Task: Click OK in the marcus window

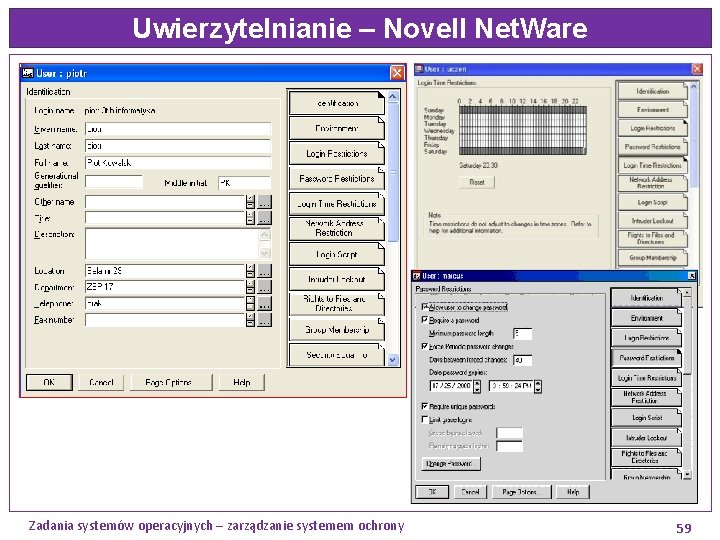Action: [432, 492]
